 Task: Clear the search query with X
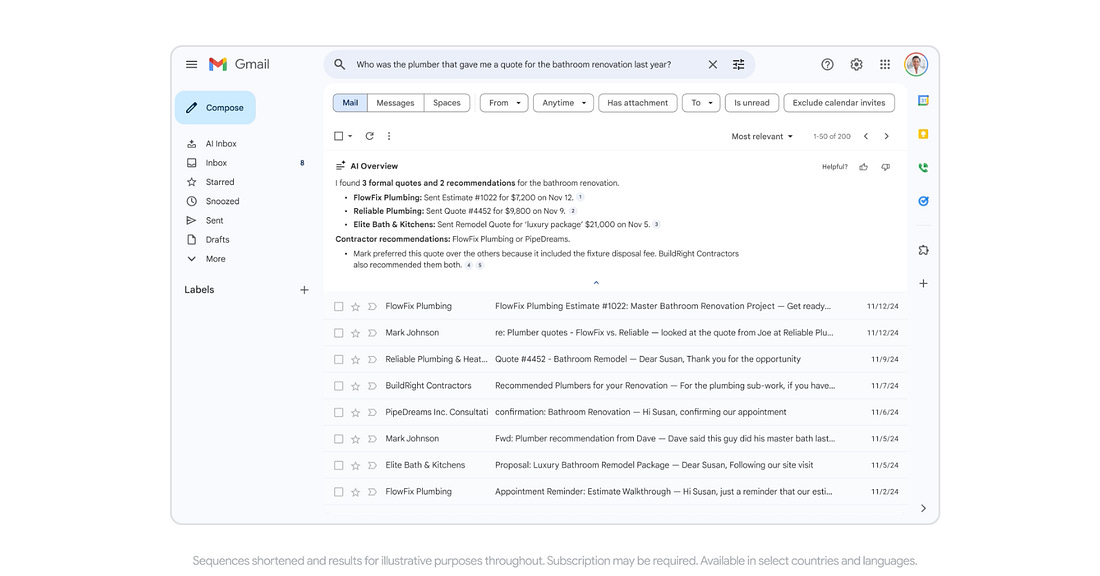713,65
